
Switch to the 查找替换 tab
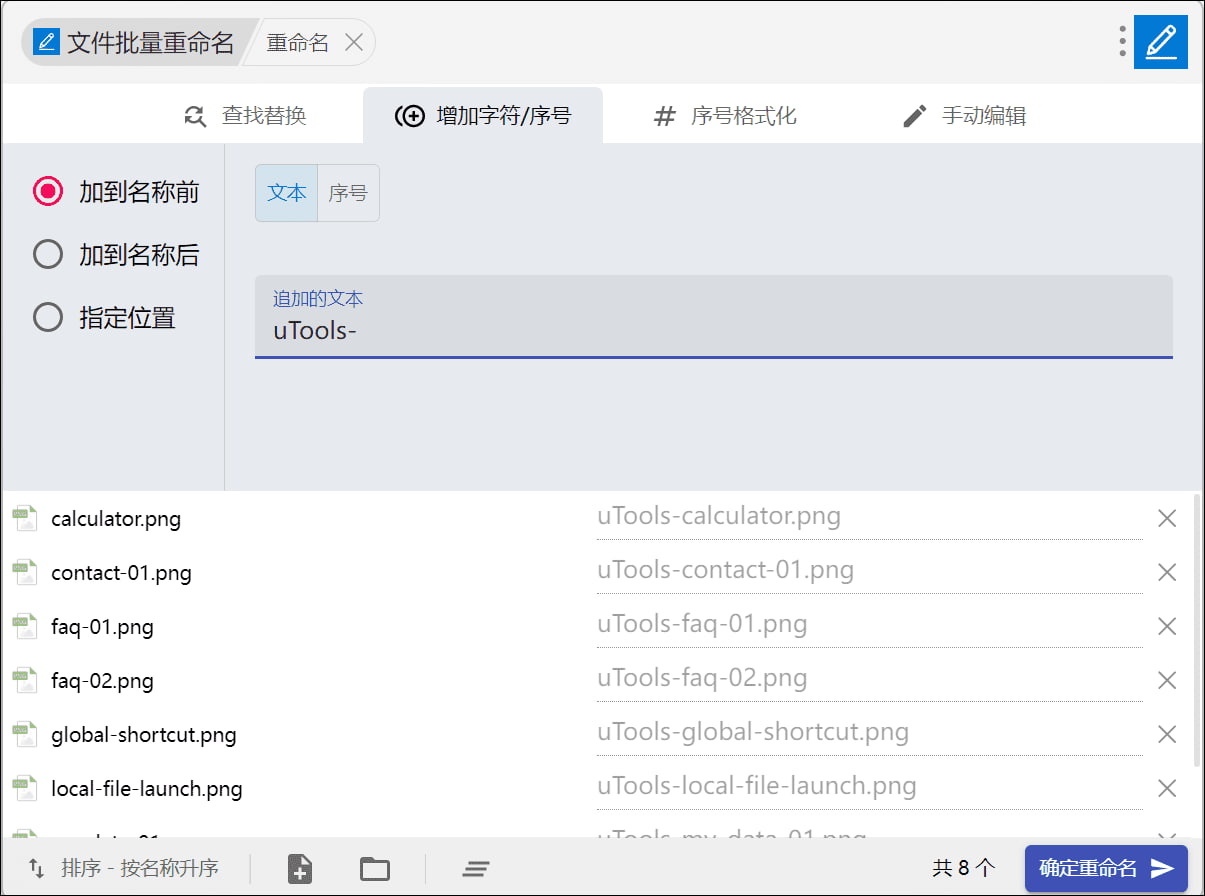[246, 116]
